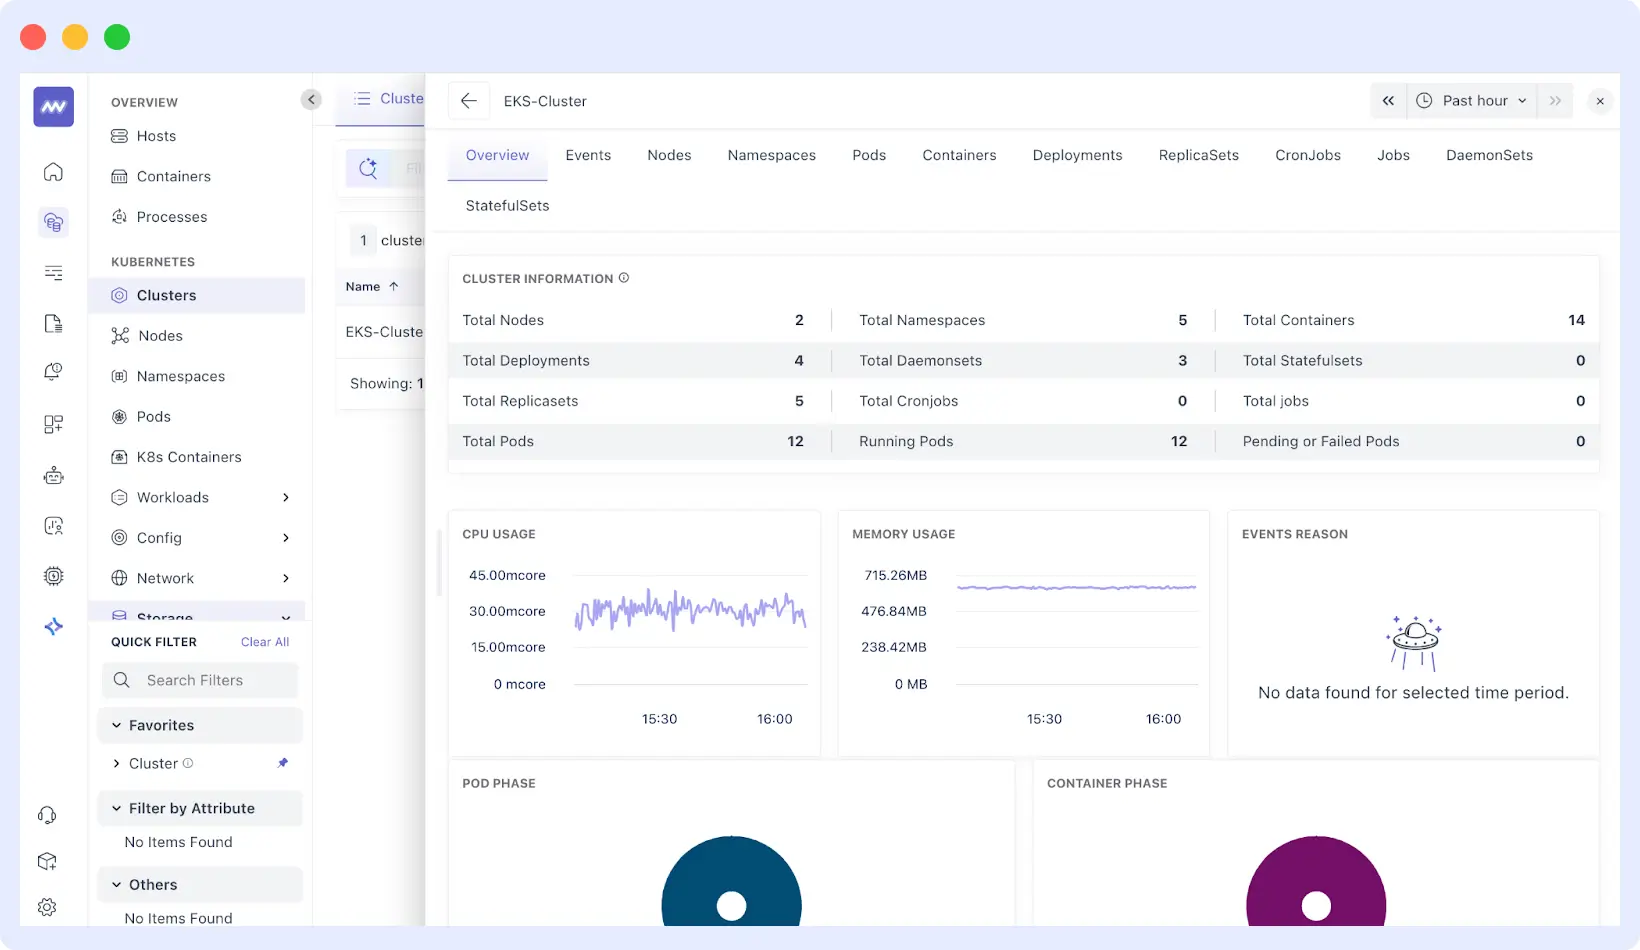Click Clear All in the Quick Filter panel
This screenshot has height=950, width=1640.
pos(264,641)
